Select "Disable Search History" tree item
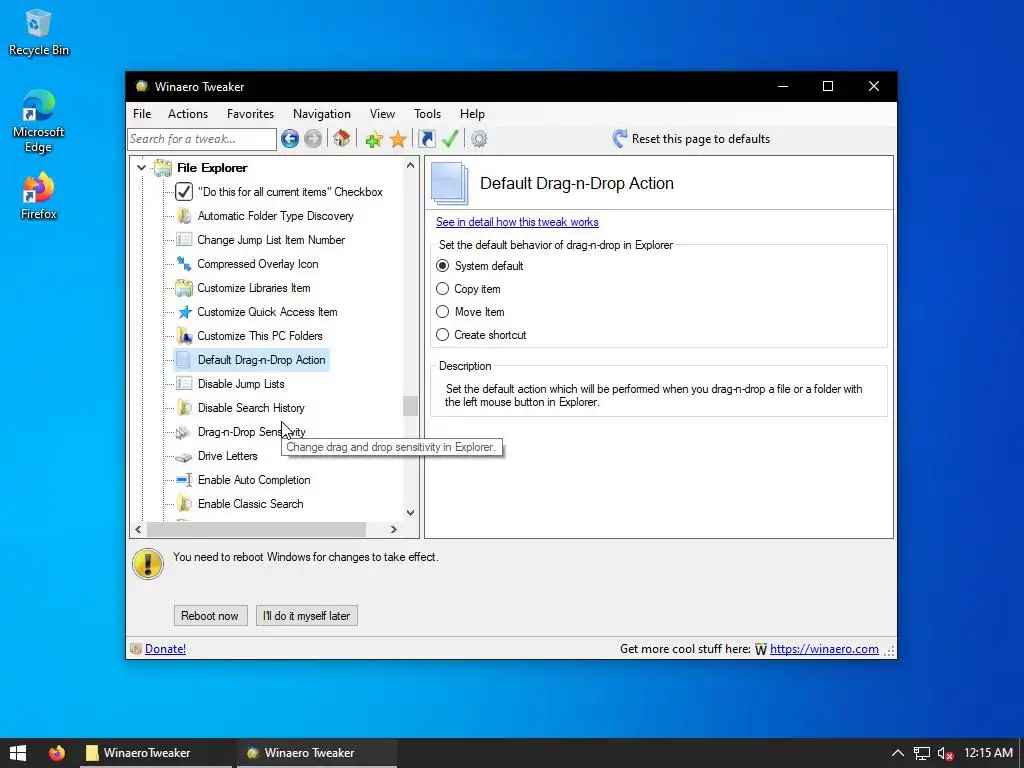 coord(251,408)
